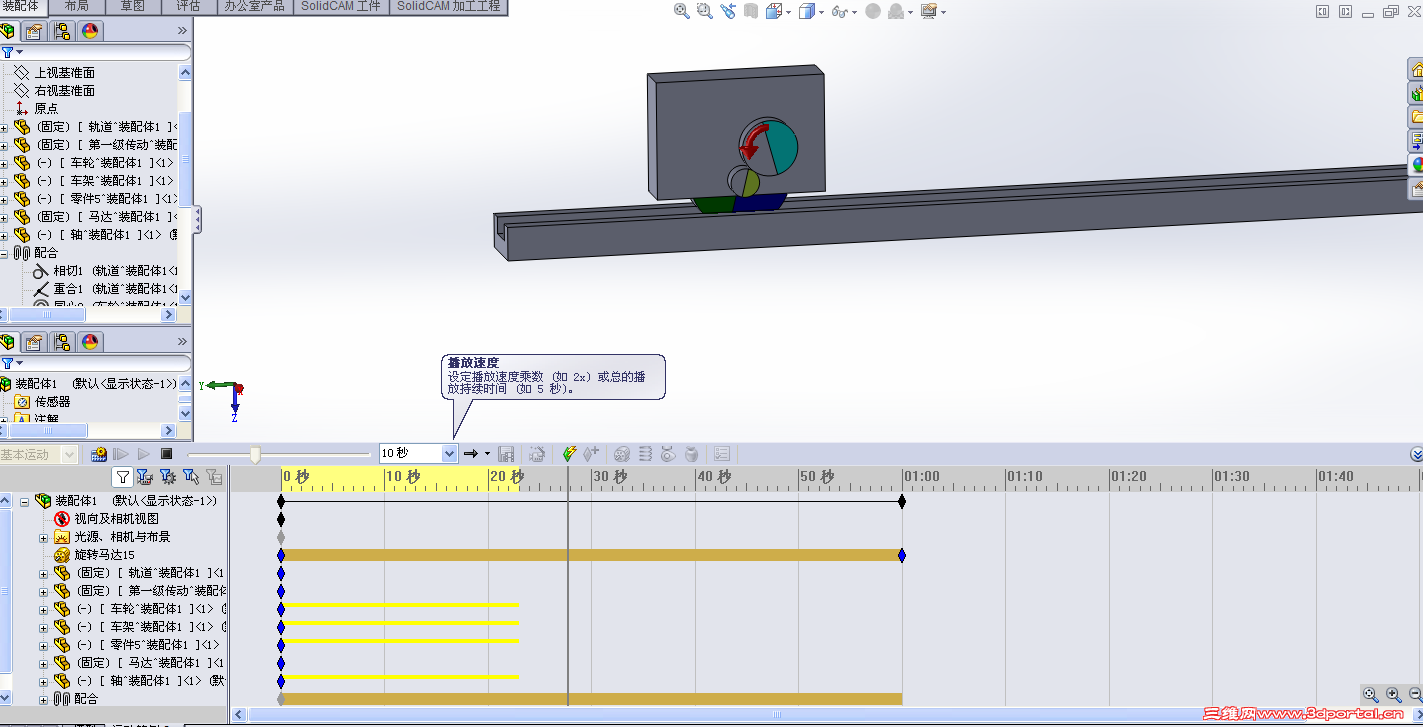Click the View Settings monitor icon

pyautogui.click(x=929, y=11)
